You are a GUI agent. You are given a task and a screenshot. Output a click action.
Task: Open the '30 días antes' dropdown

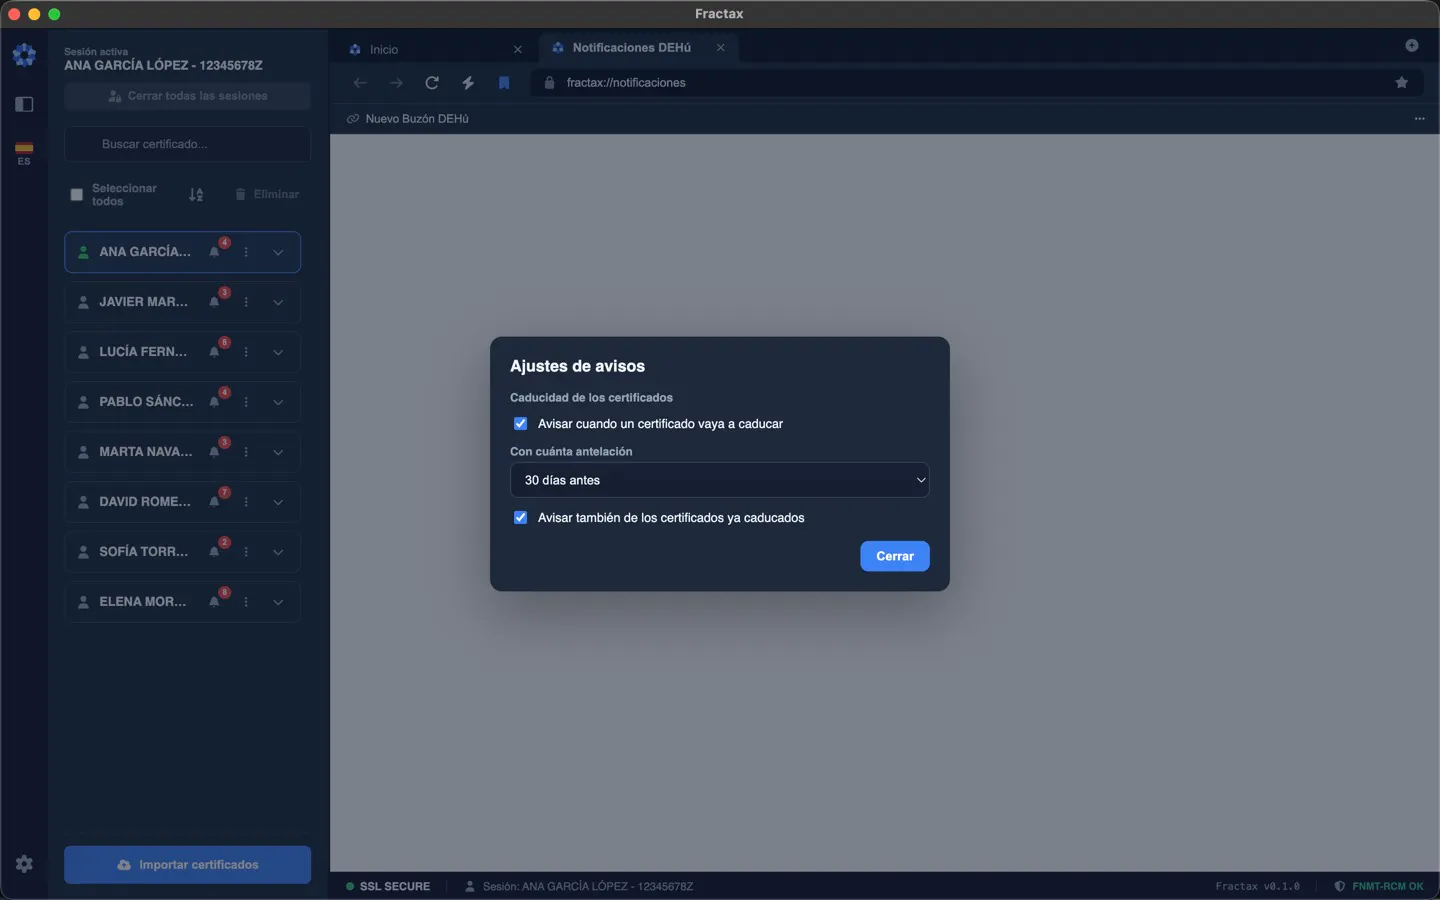tap(720, 480)
